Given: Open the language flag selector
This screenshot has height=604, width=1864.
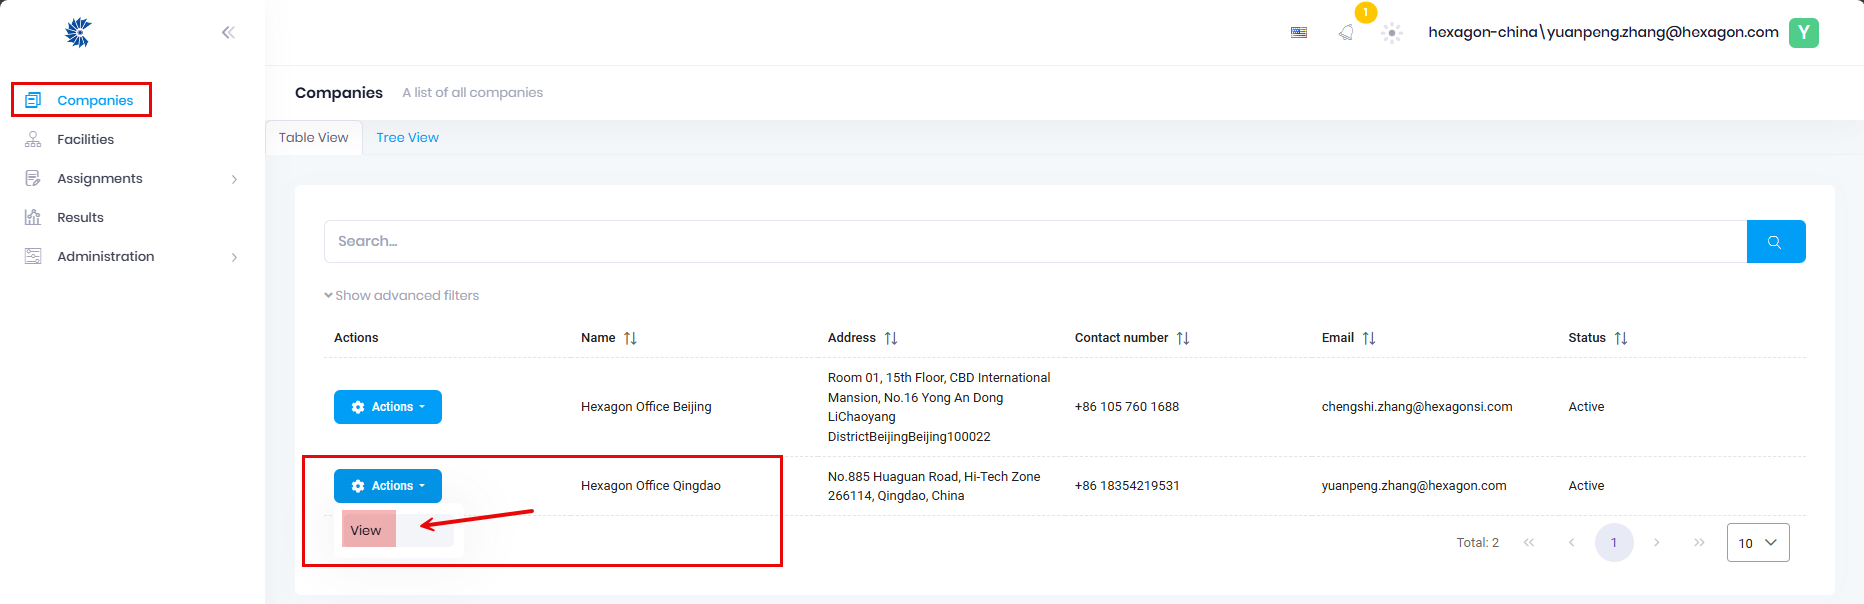Looking at the screenshot, I should coord(1299,33).
